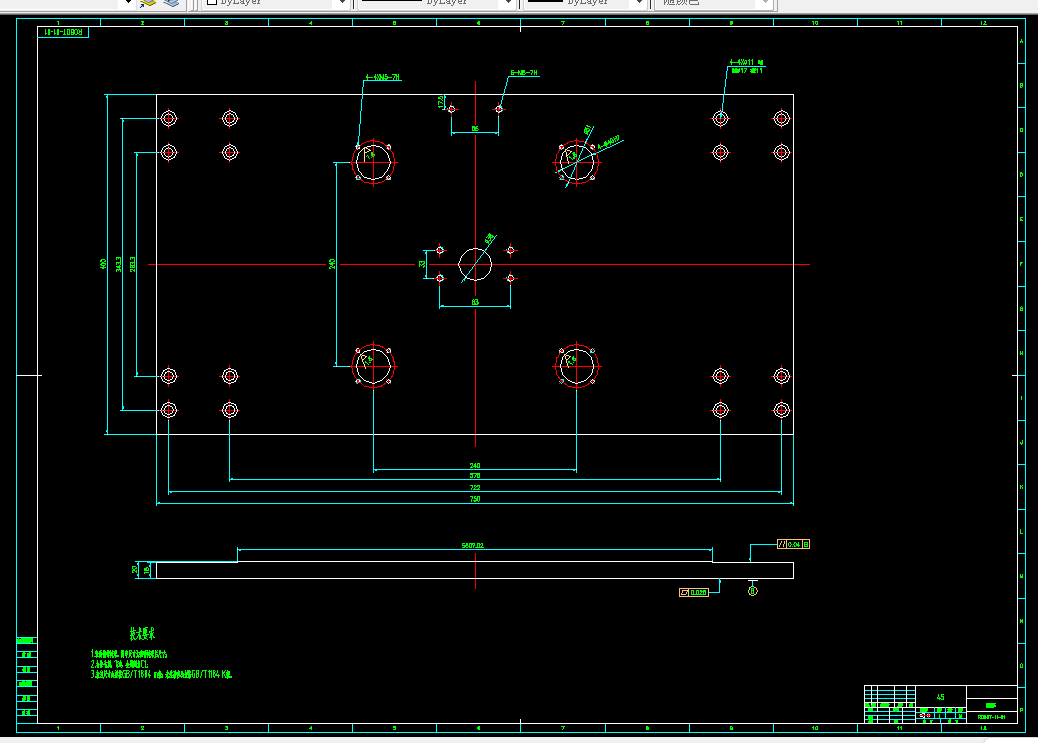
Task: Open the ByLayer lineweight control dropdown
Action: click(585, 3)
